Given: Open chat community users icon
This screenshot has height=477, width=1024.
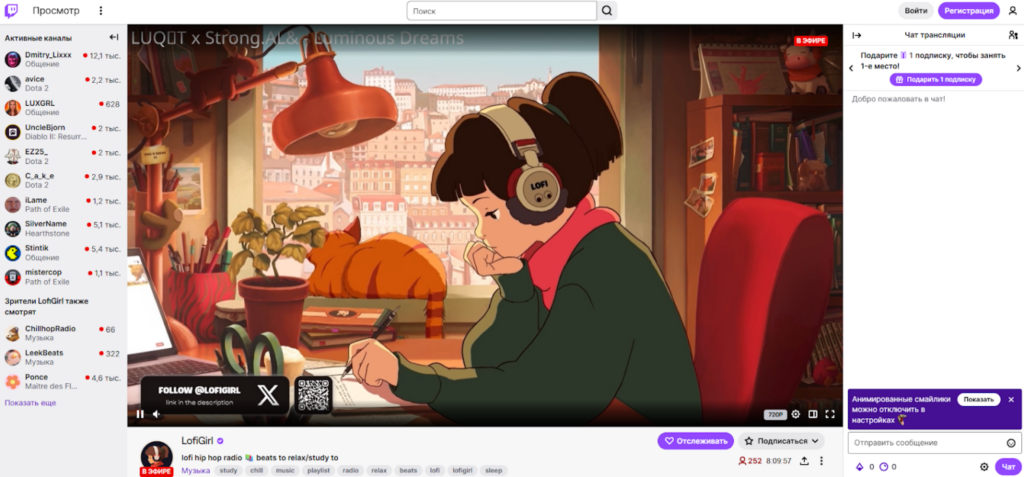Looking at the screenshot, I should coord(1012,35).
